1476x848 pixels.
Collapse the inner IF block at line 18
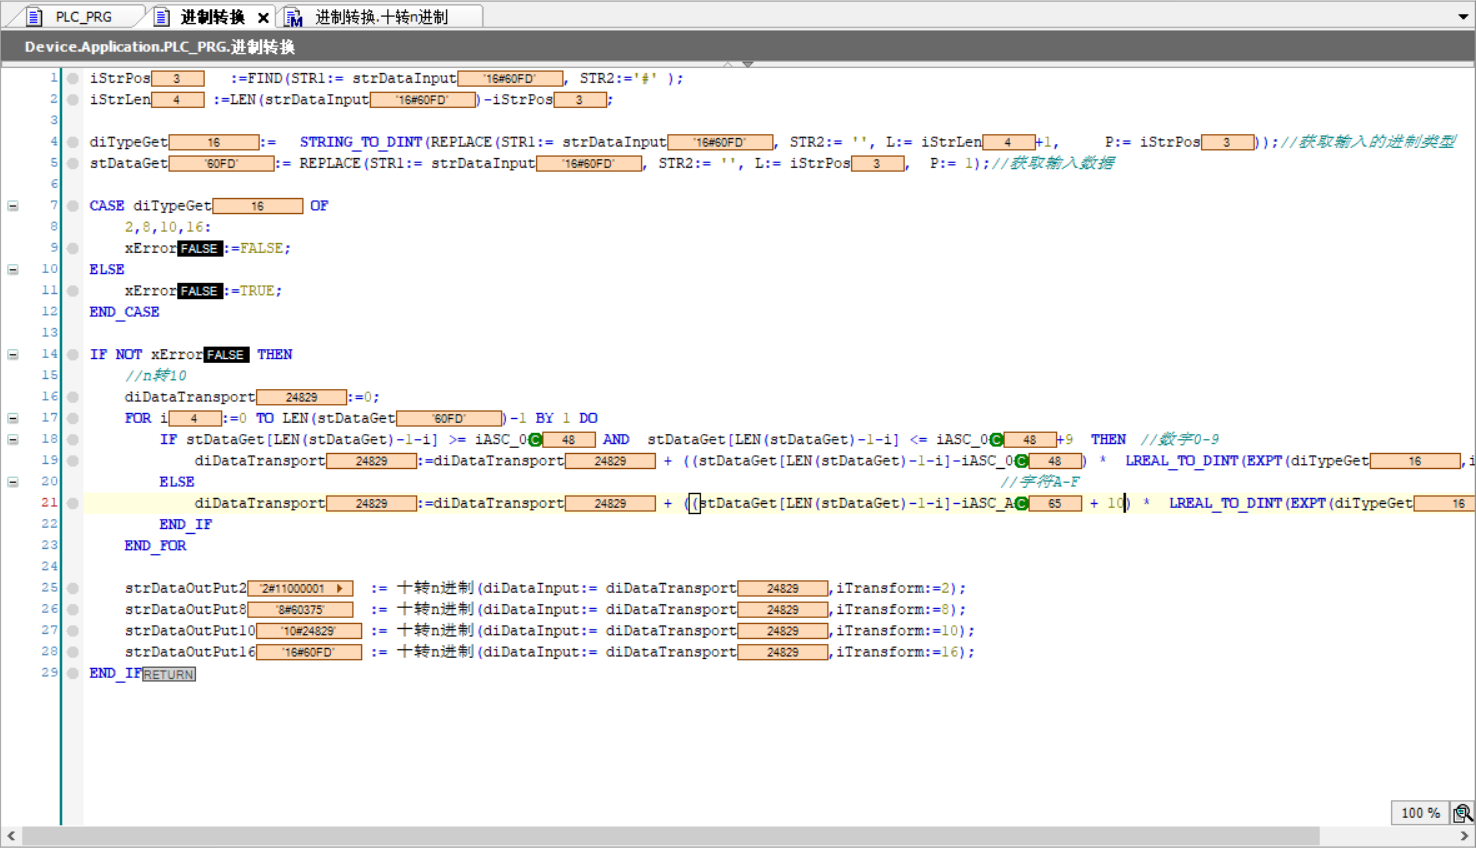tap(13, 439)
